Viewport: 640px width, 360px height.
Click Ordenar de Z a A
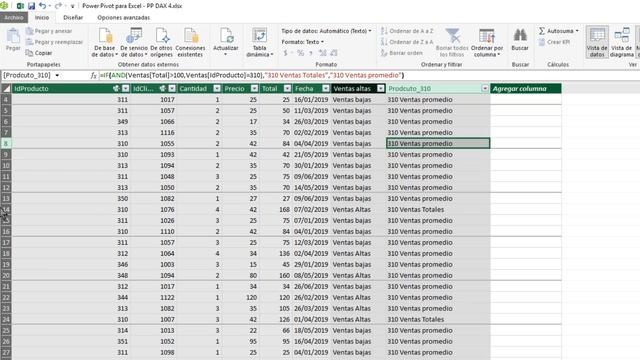(407, 42)
